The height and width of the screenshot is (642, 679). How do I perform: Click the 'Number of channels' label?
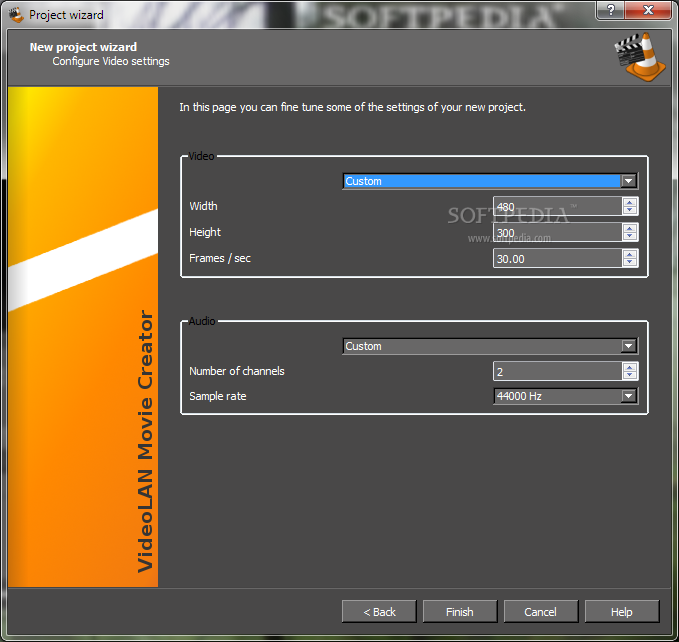[237, 371]
